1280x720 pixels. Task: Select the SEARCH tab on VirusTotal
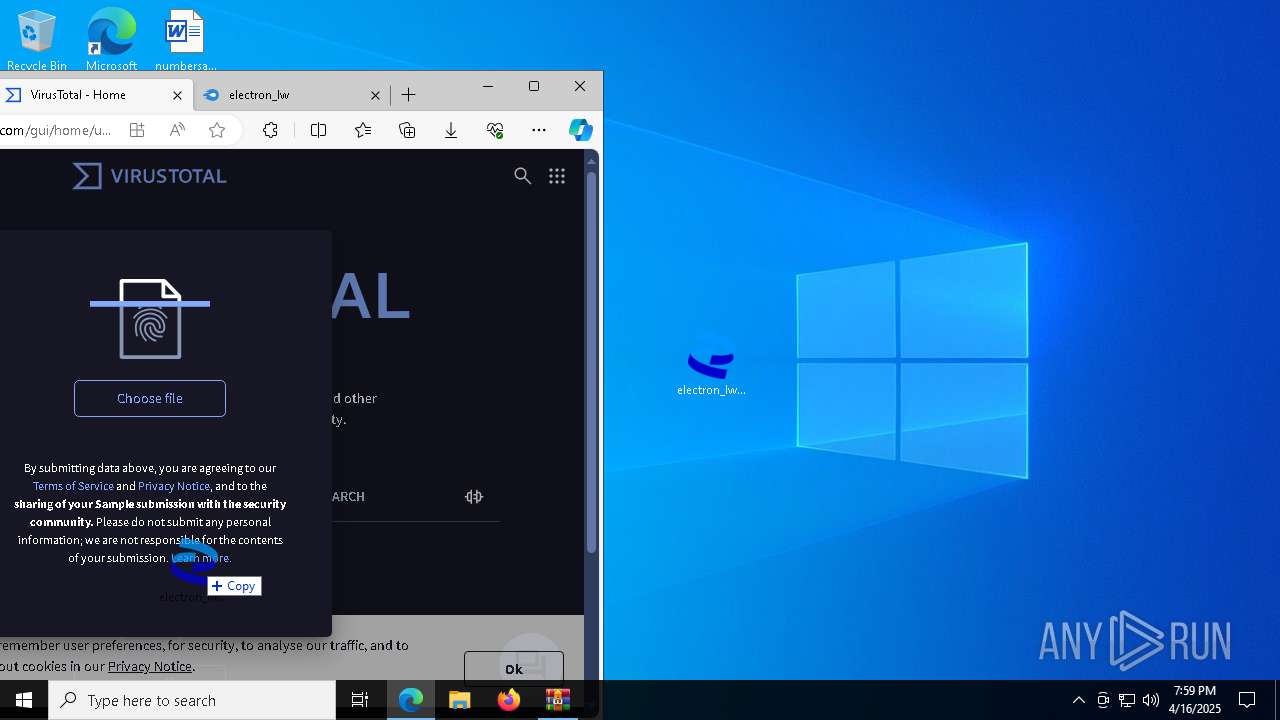[348, 497]
